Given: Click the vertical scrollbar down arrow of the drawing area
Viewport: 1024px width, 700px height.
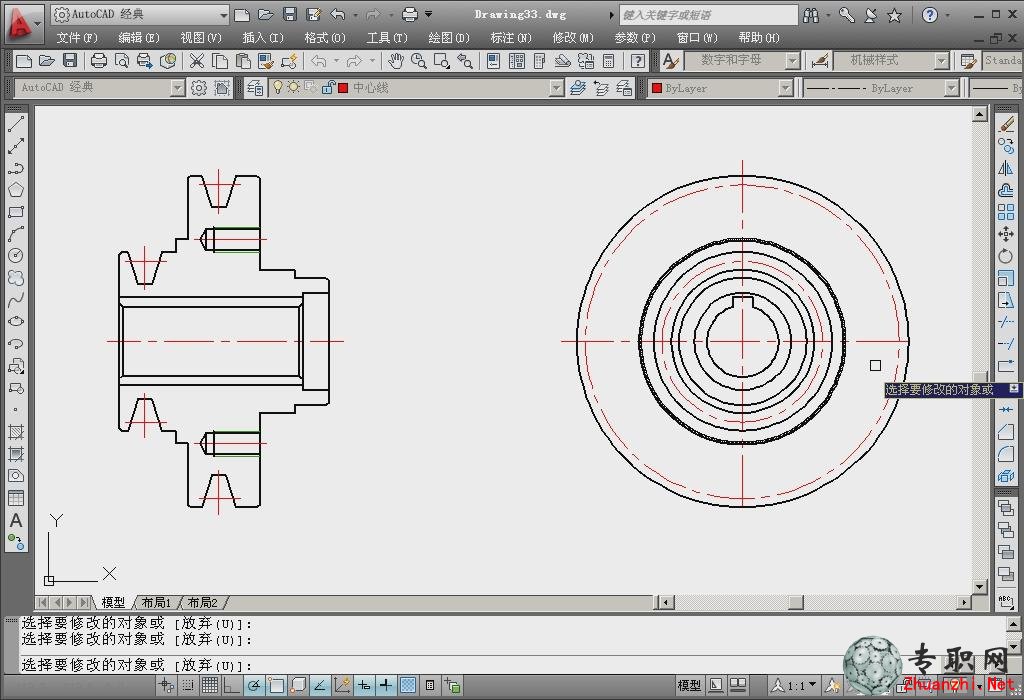Looking at the screenshot, I should pos(980,586).
